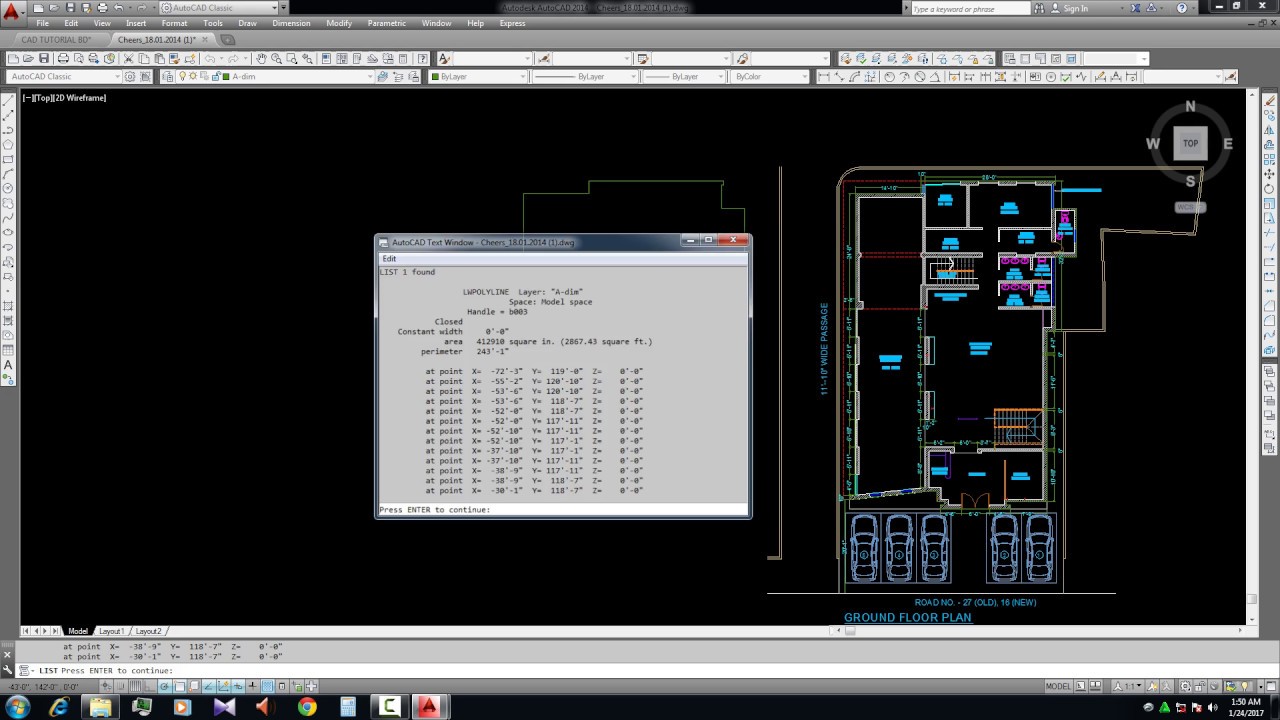Expand the A-dim layer dropdown
Viewport: 1280px width, 720px height.
[x=370, y=76]
